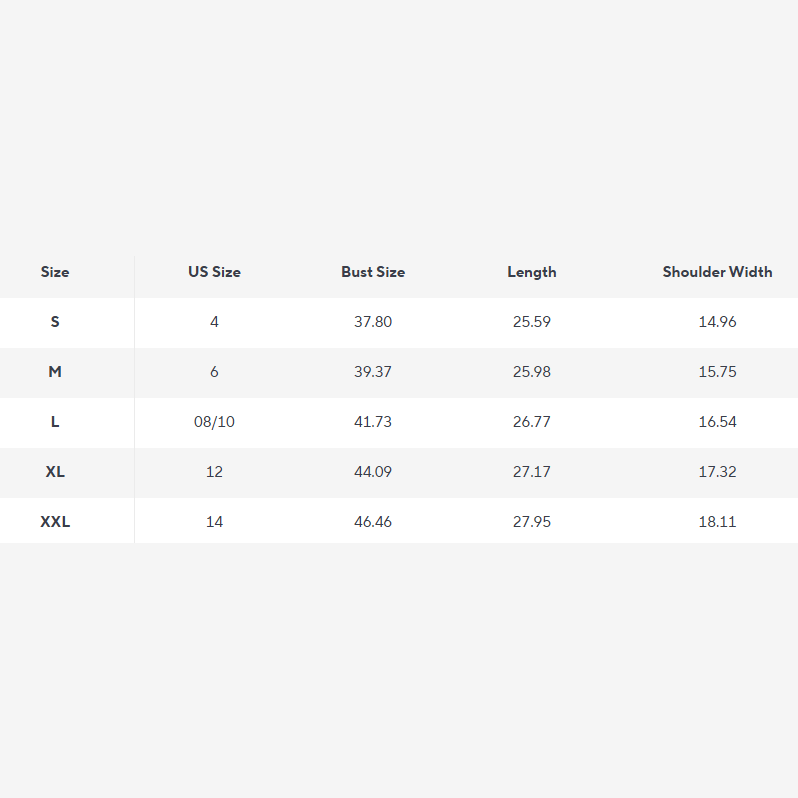
Task: Click the US Size column header
Action: tap(214, 272)
